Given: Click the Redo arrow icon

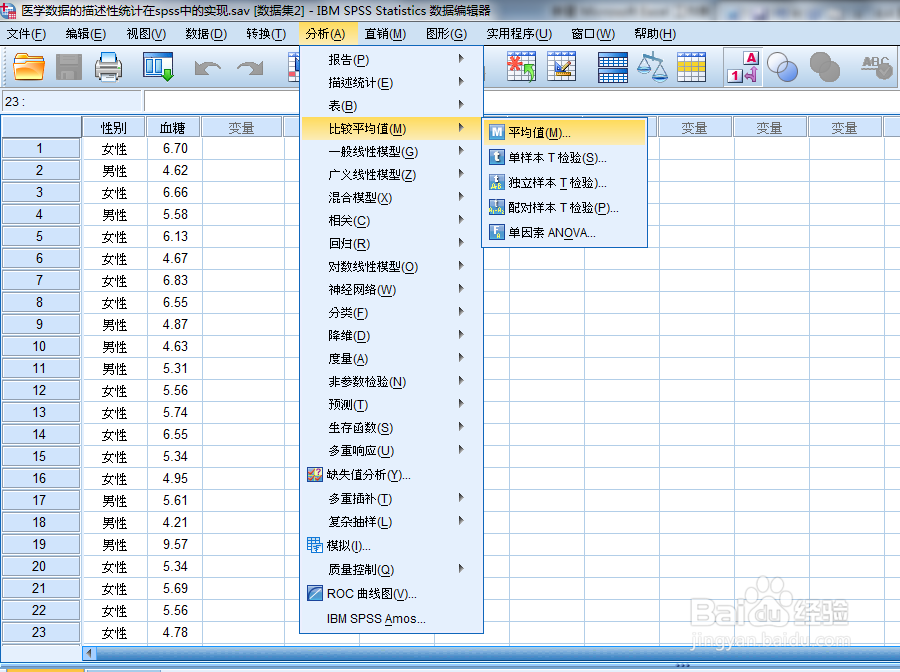Looking at the screenshot, I should click(x=250, y=68).
